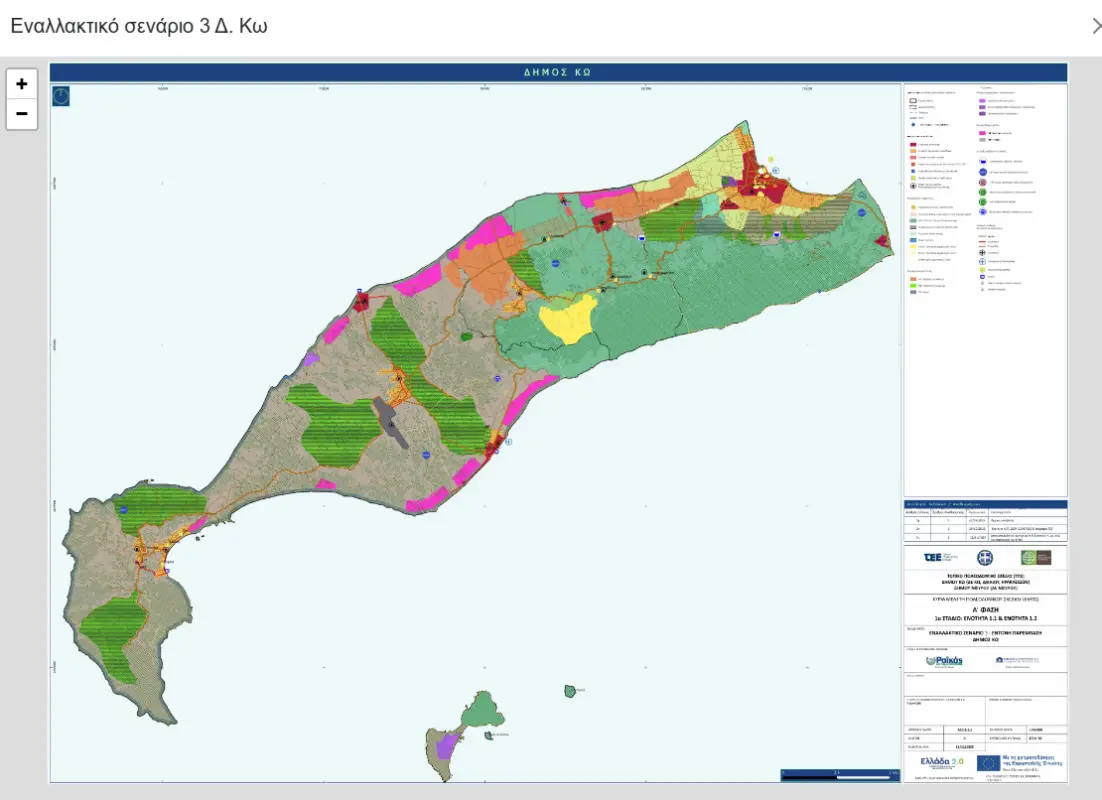Click the Greek national emblem logo
Image resolution: width=1102 pixels, height=800 pixels.
[985, 558]
